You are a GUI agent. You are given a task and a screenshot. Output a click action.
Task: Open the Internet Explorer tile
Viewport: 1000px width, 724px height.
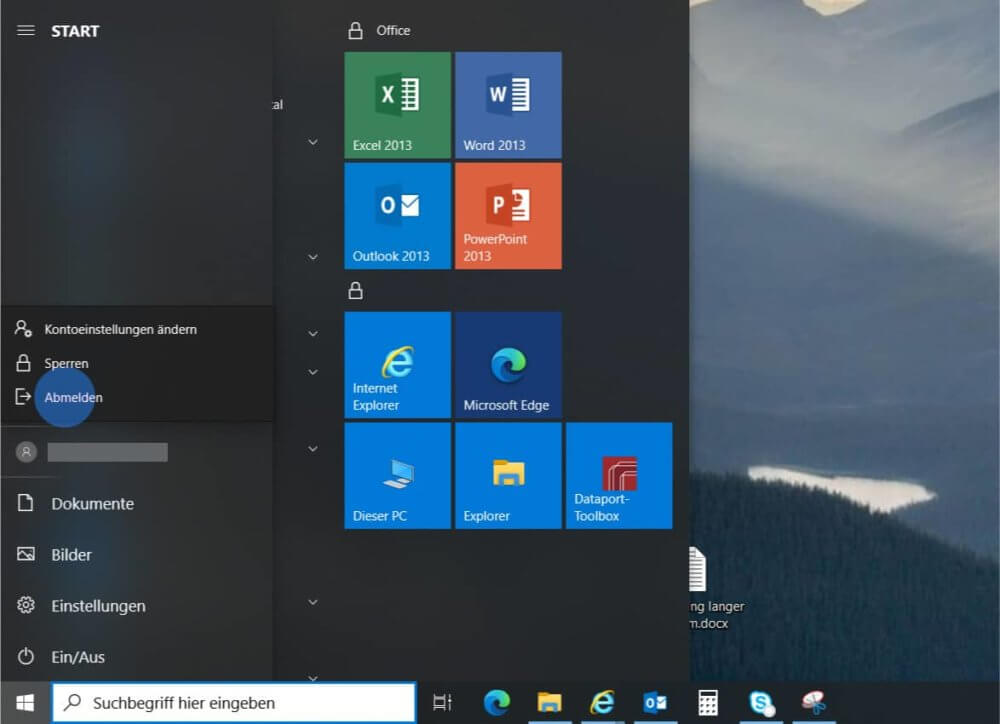(x=397, y=365)
